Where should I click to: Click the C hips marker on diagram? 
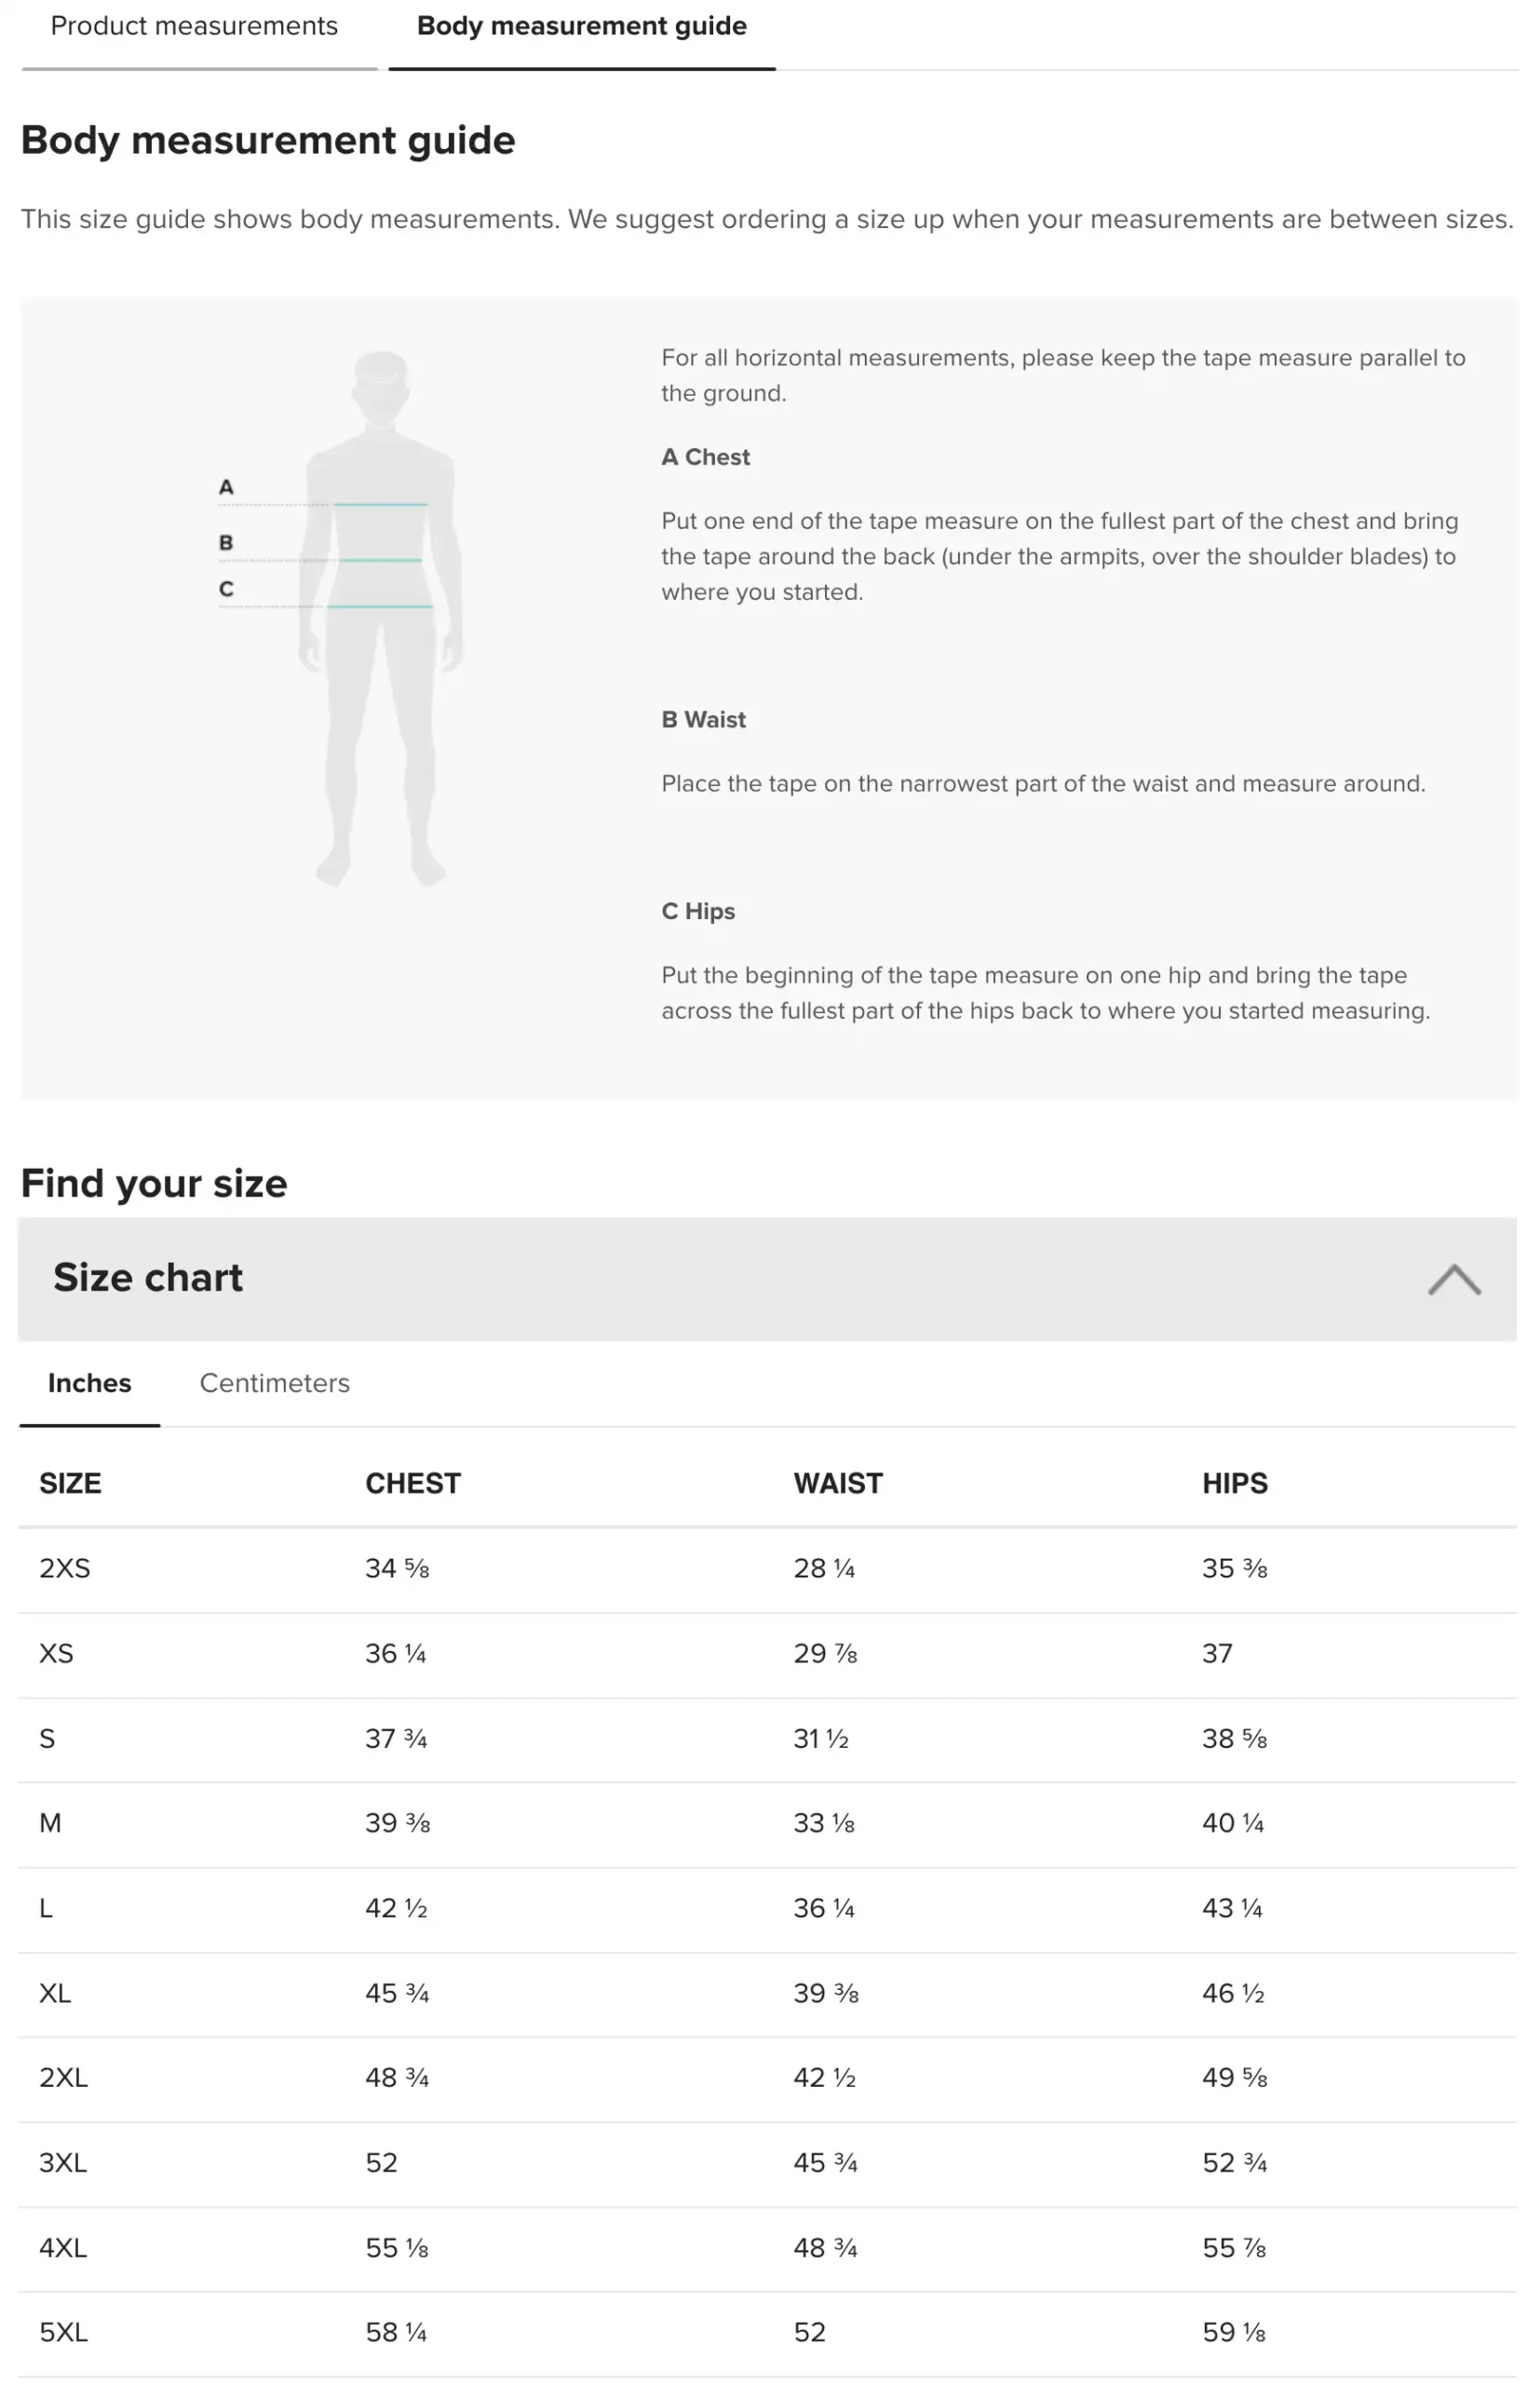(x=226, y=589)
